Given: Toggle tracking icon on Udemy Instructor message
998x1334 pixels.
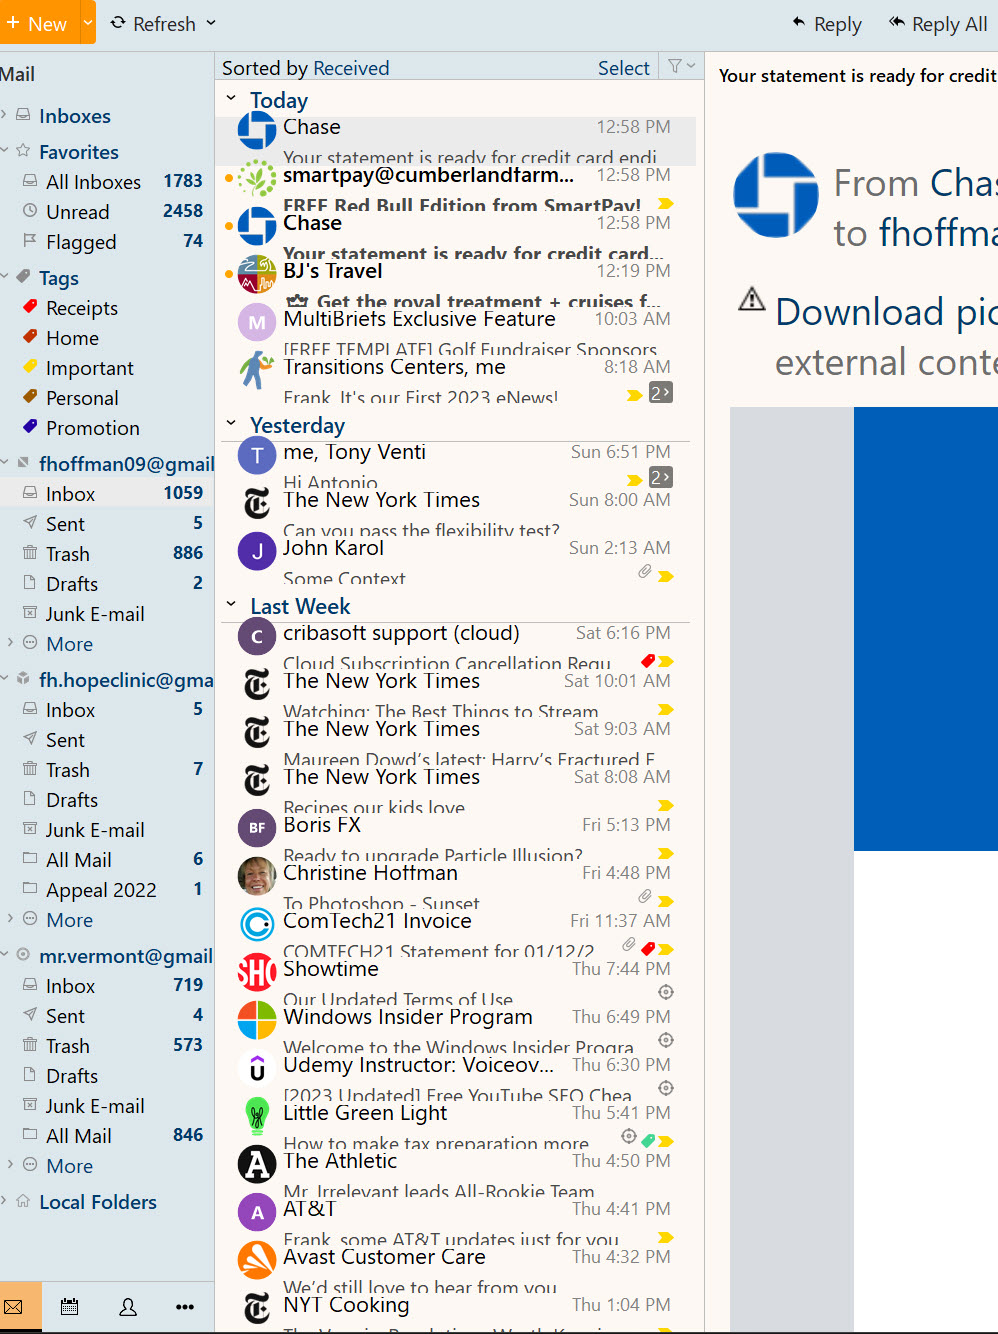Looking at the screenshot, I should pyautogui.click(x=666, y=1088).
